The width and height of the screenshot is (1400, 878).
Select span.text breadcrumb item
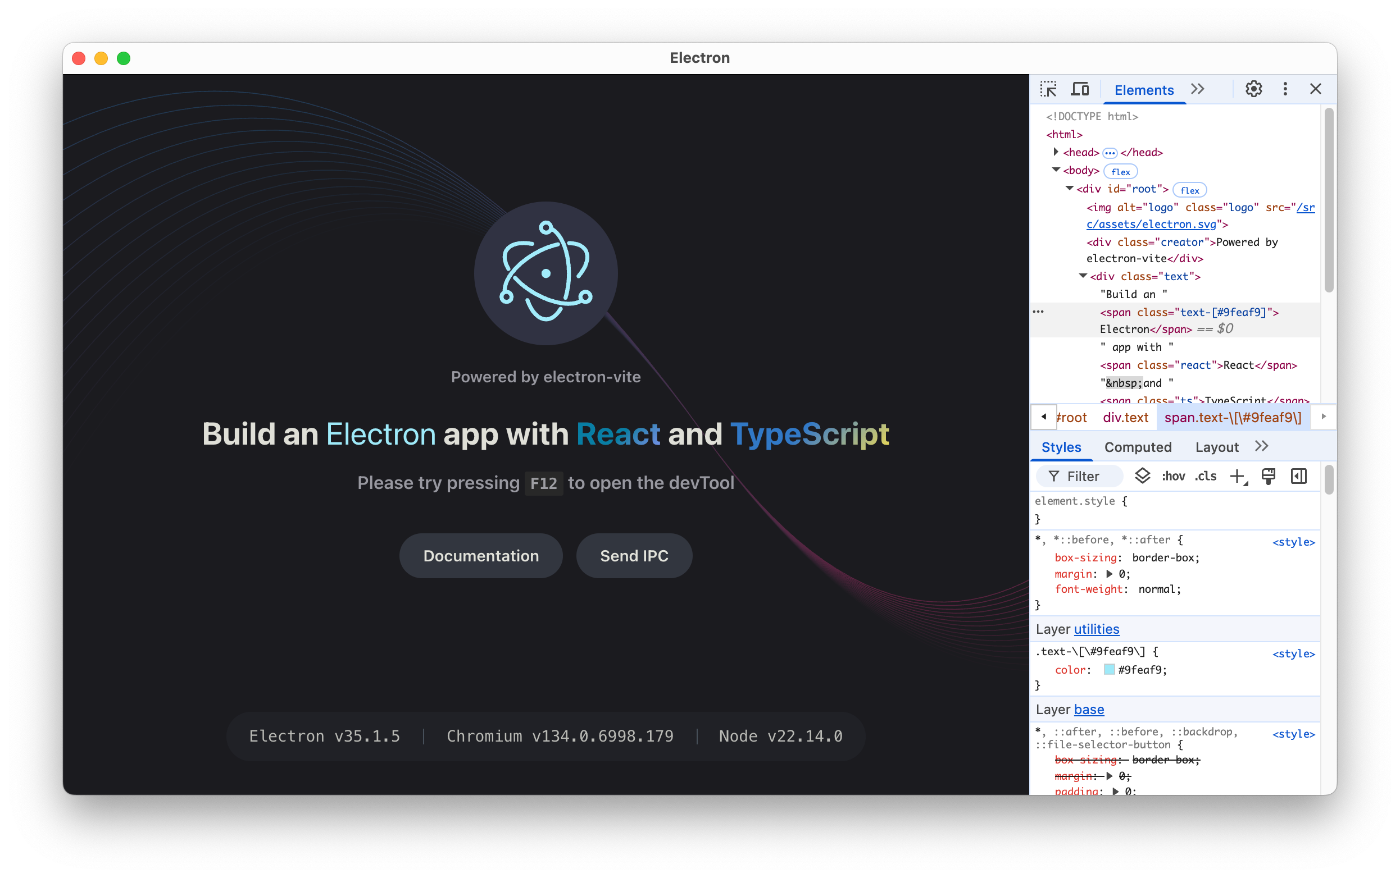tap(1233, 417)
